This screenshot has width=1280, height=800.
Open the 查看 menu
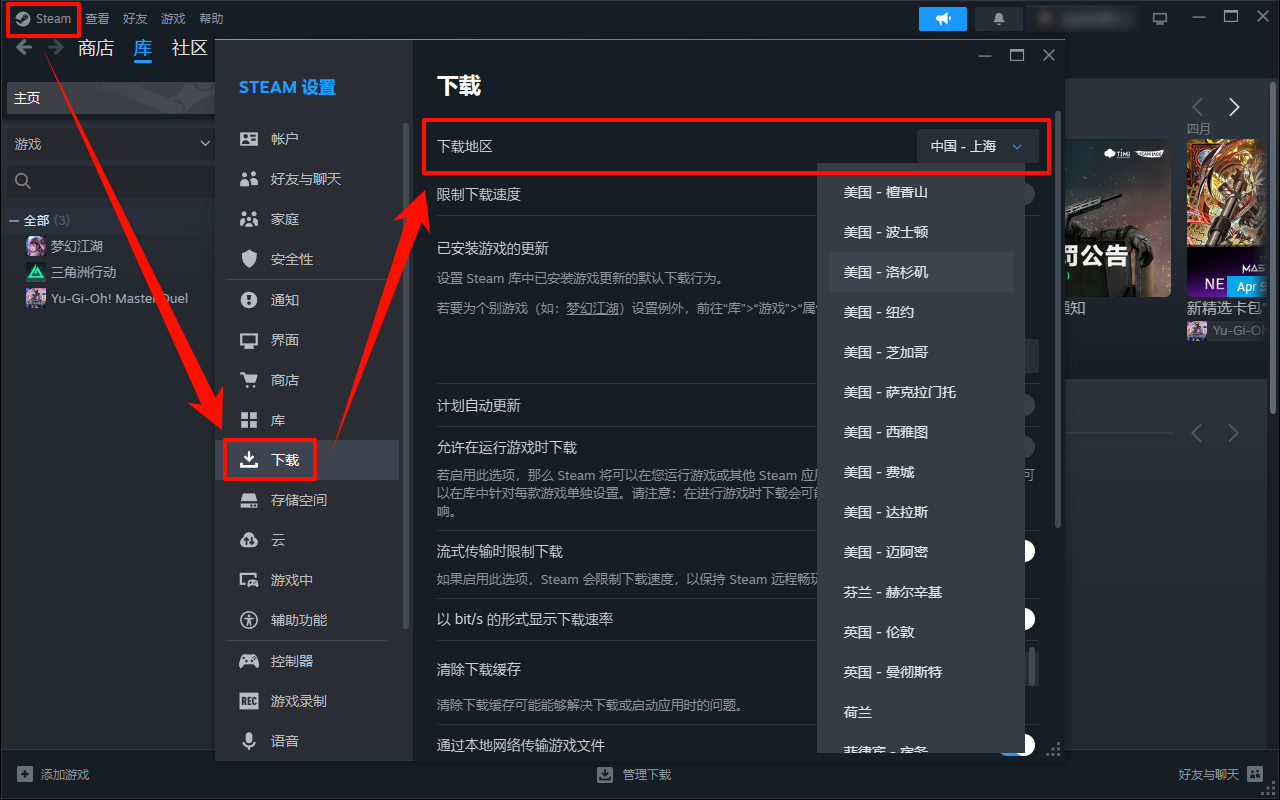[97, 19]
